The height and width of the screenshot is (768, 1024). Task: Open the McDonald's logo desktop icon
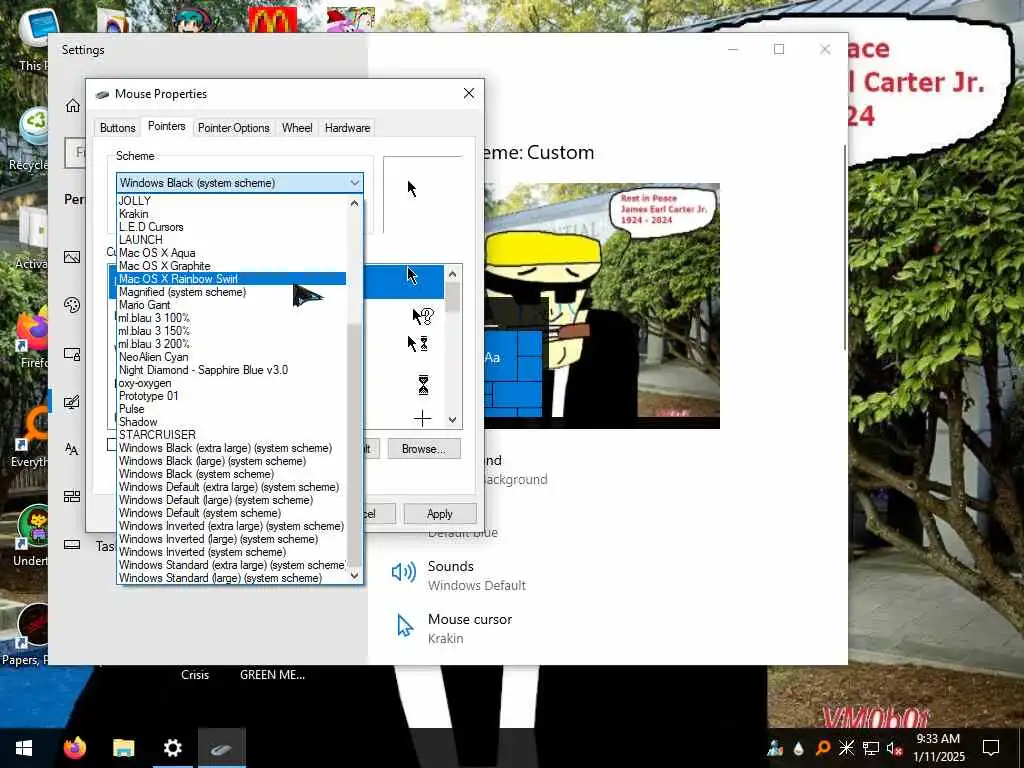click(272, 20)
